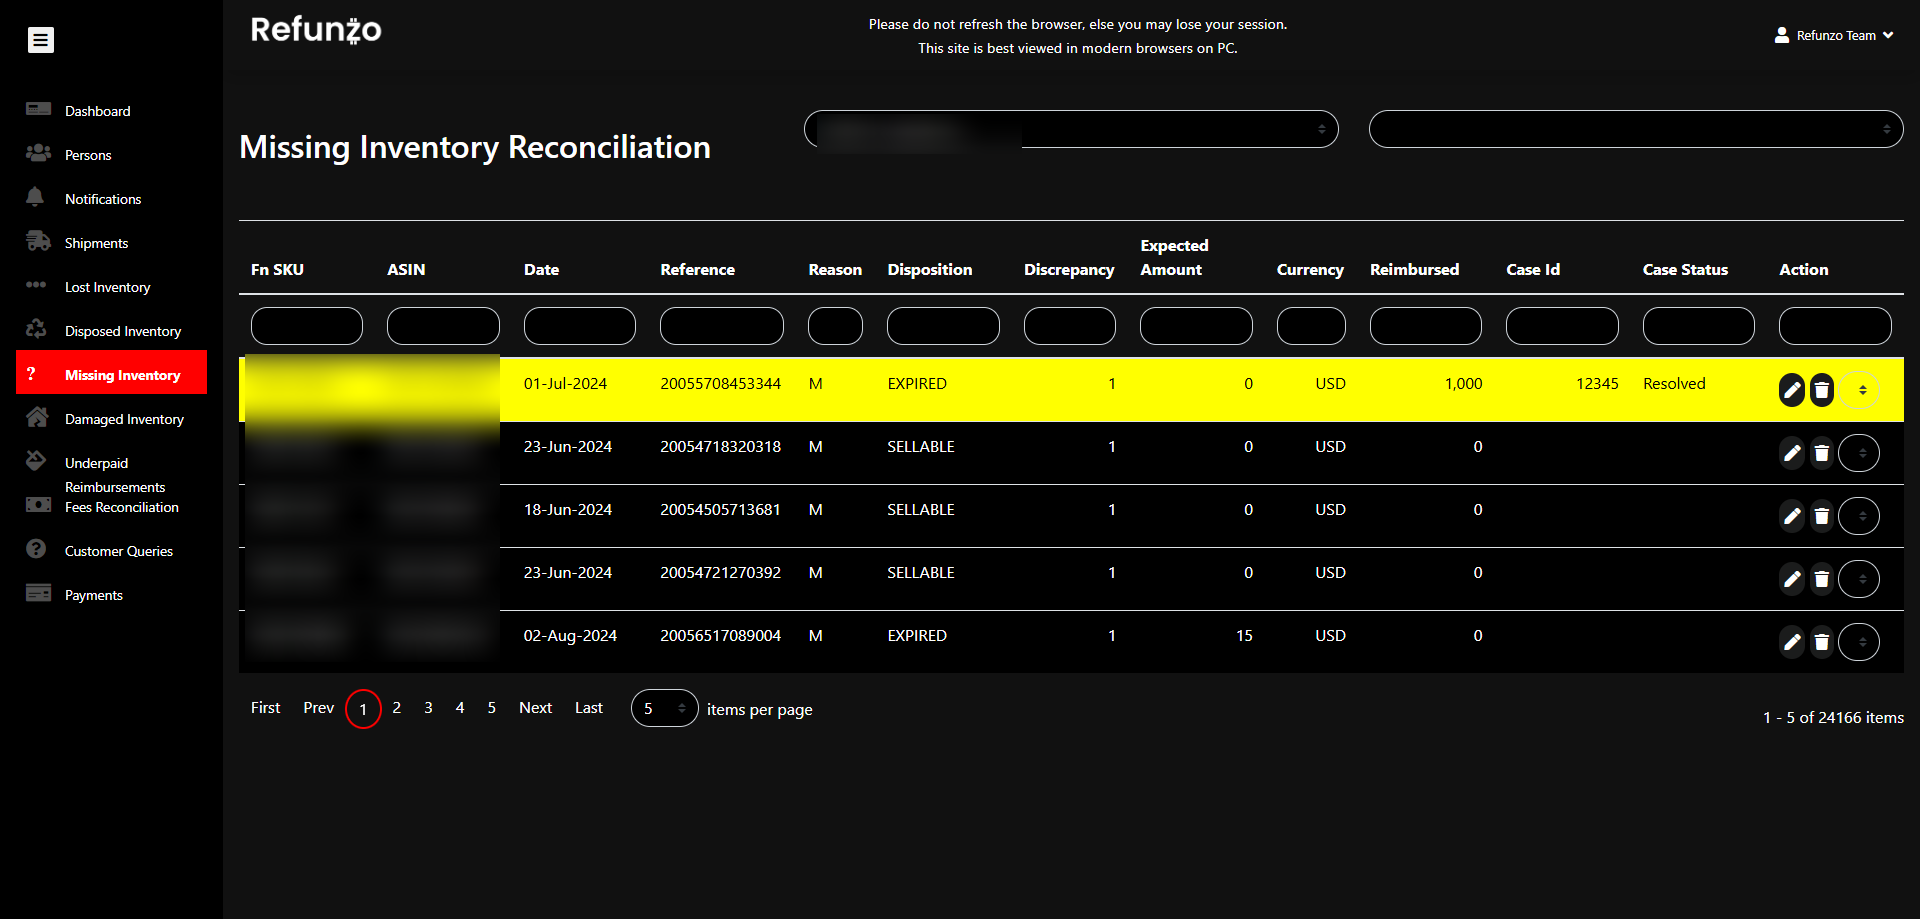Open the items per page selector
Image resolution: width=1920 pixels, height=919 pixels.
click(x=665, y=708)
